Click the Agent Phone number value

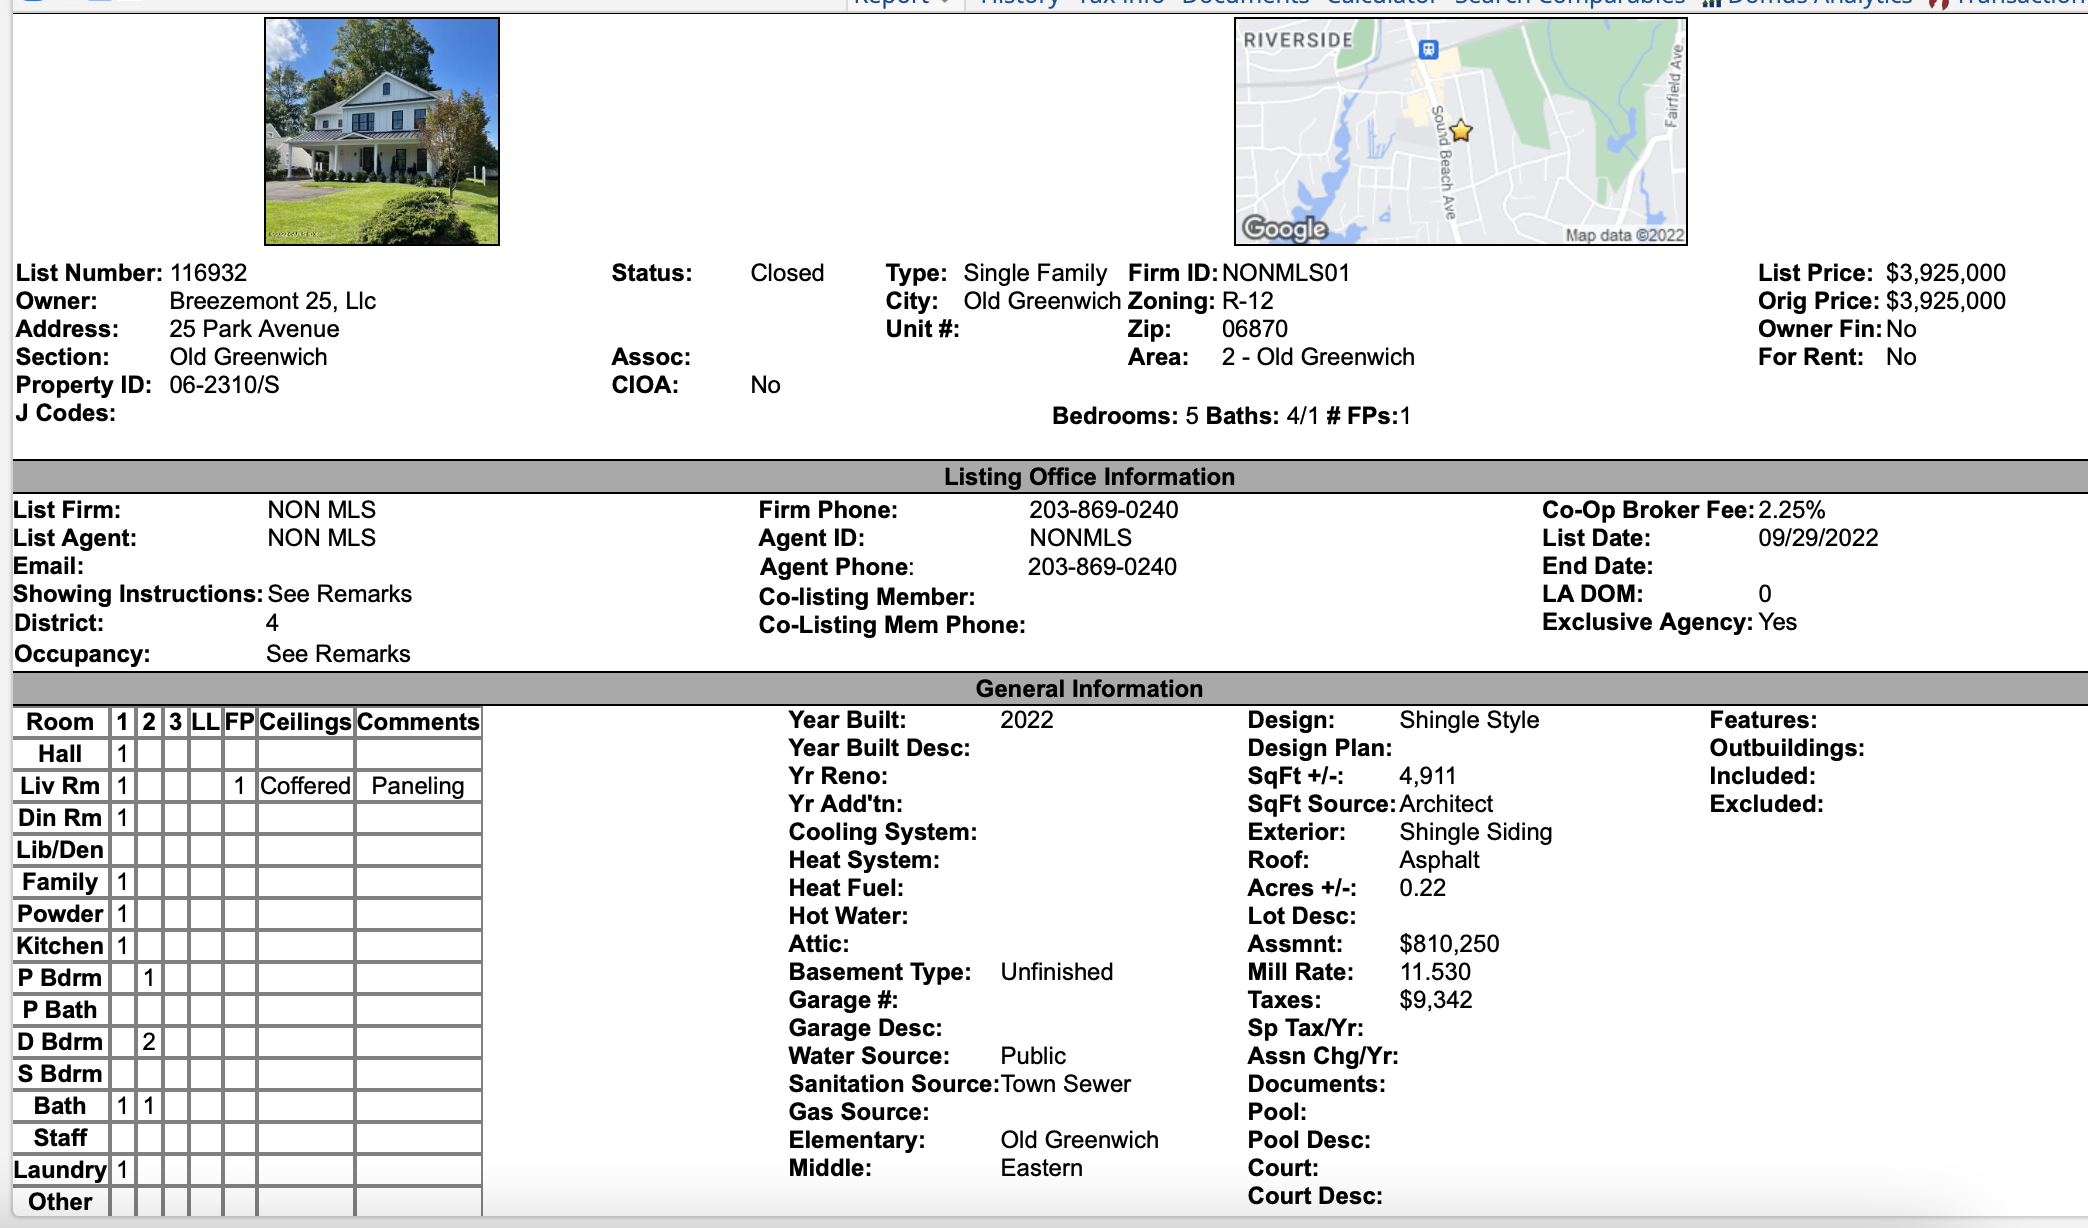coord(1102,567)
